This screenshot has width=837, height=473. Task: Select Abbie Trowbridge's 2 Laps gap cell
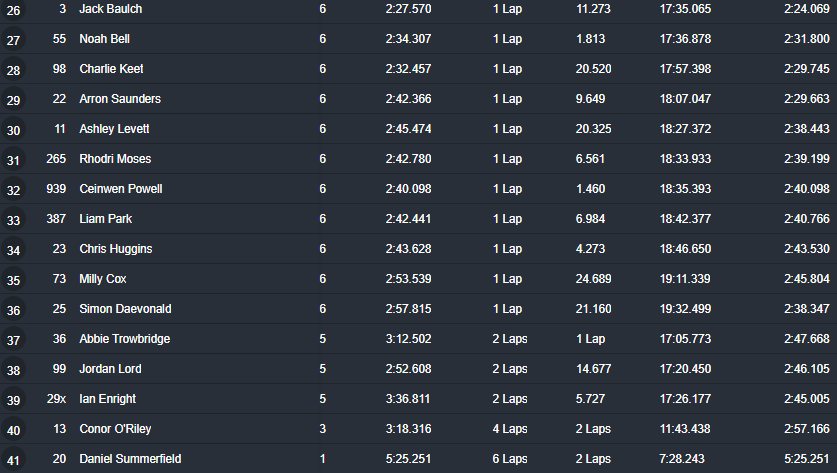510,338
